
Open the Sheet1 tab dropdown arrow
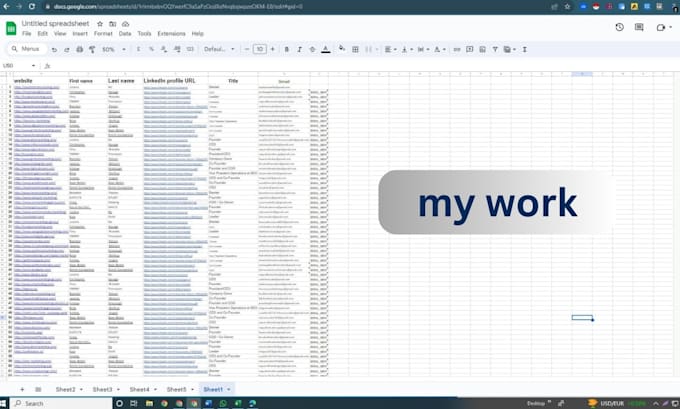coord(229,389)
